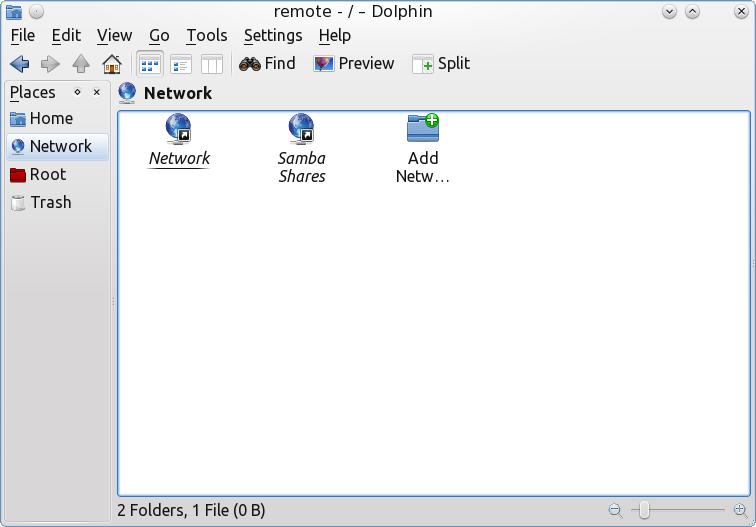Zoom in with the plus magnifier
Viewport: 756px width, 527px height.
(x=741, y=510)
